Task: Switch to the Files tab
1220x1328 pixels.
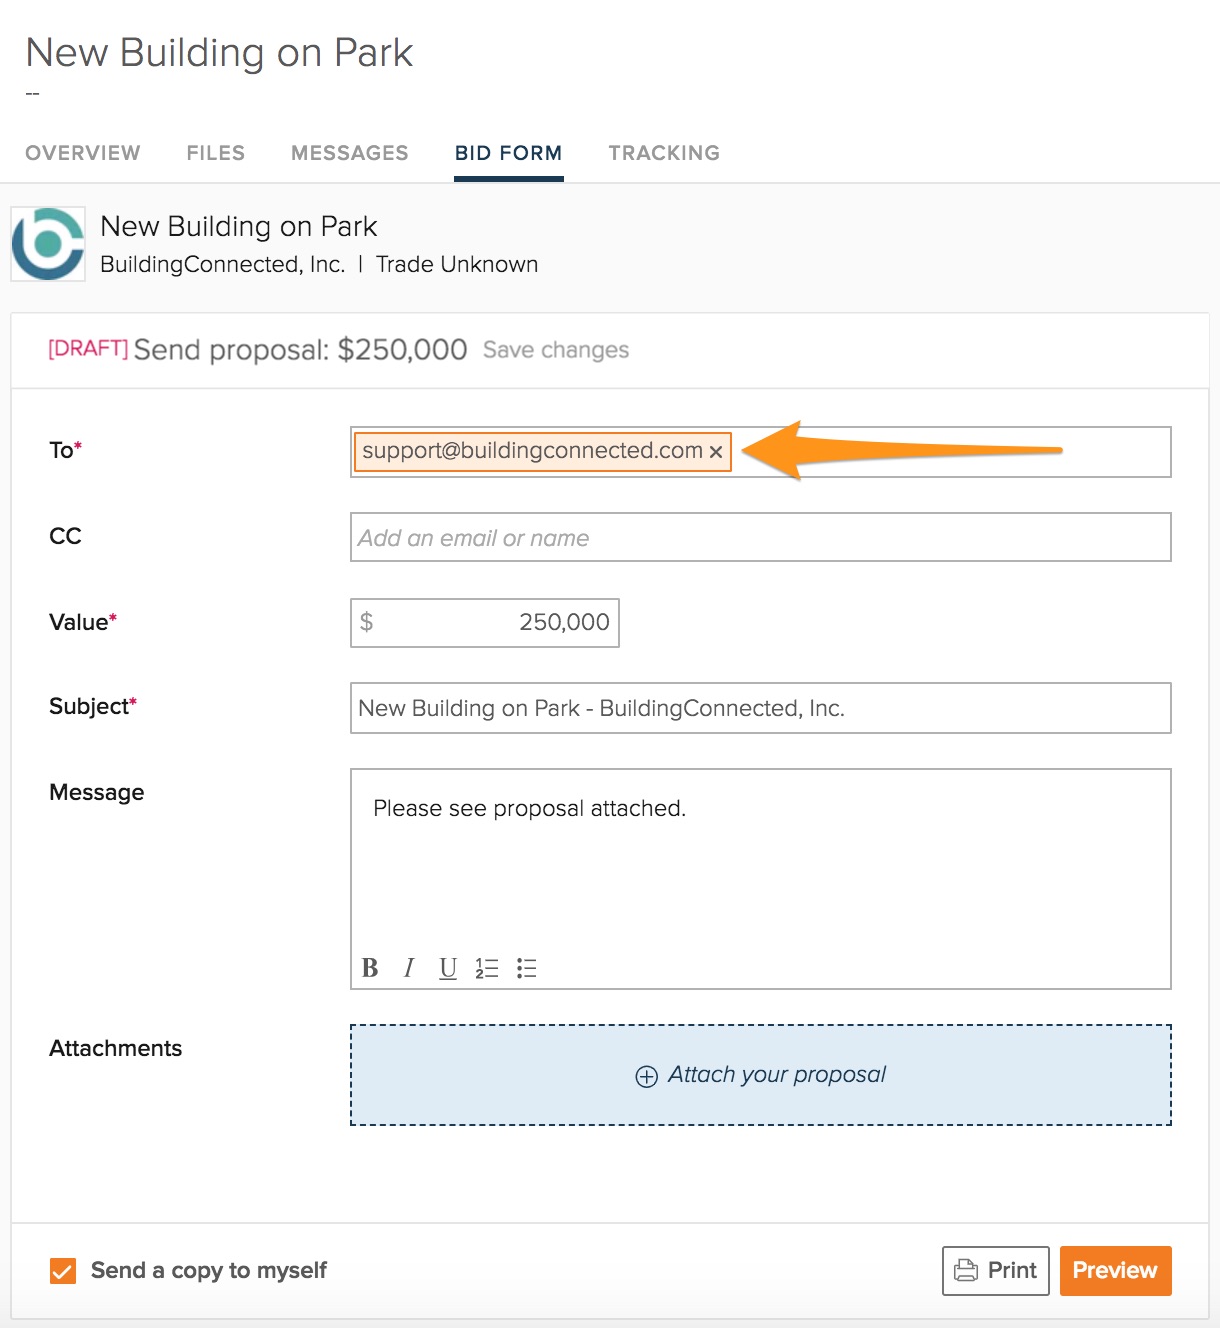Action: coord(216,153)
